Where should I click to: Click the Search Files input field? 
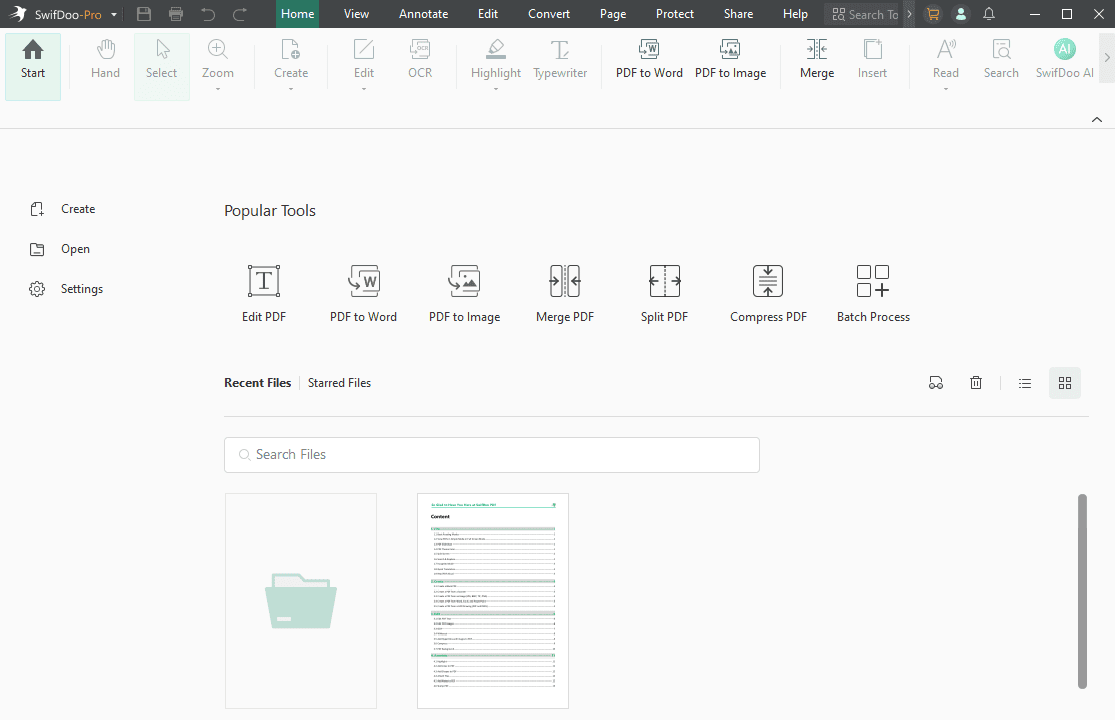pos(491,454)
